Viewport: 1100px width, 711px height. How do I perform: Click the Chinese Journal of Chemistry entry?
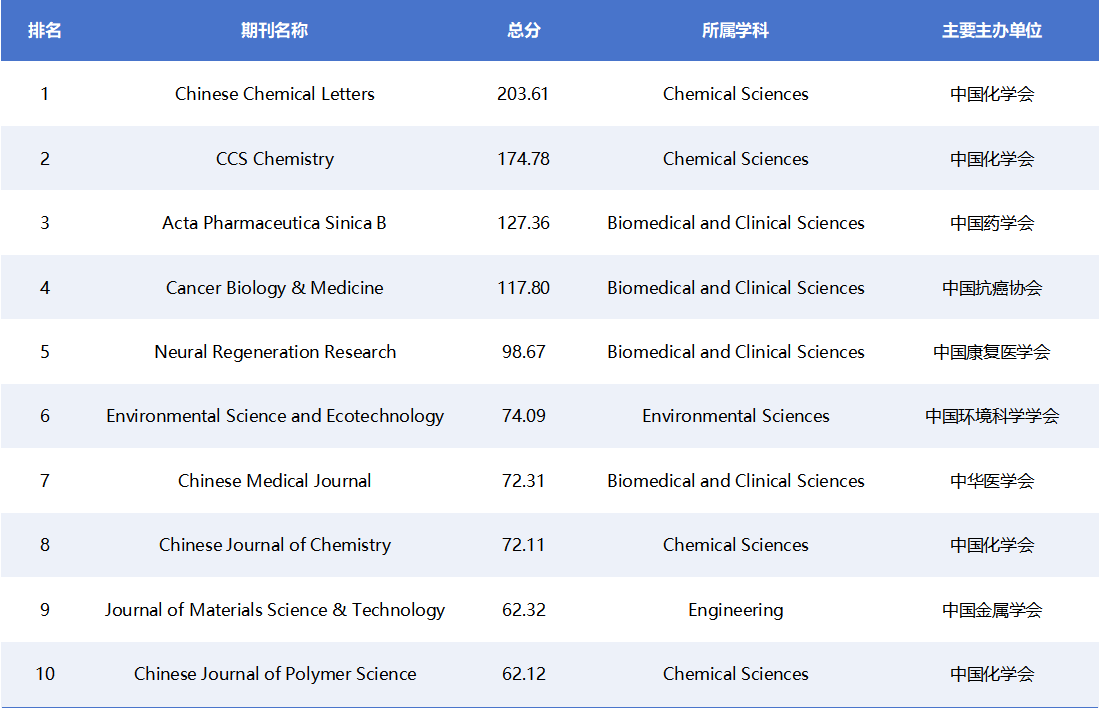(x=274, y=545)
